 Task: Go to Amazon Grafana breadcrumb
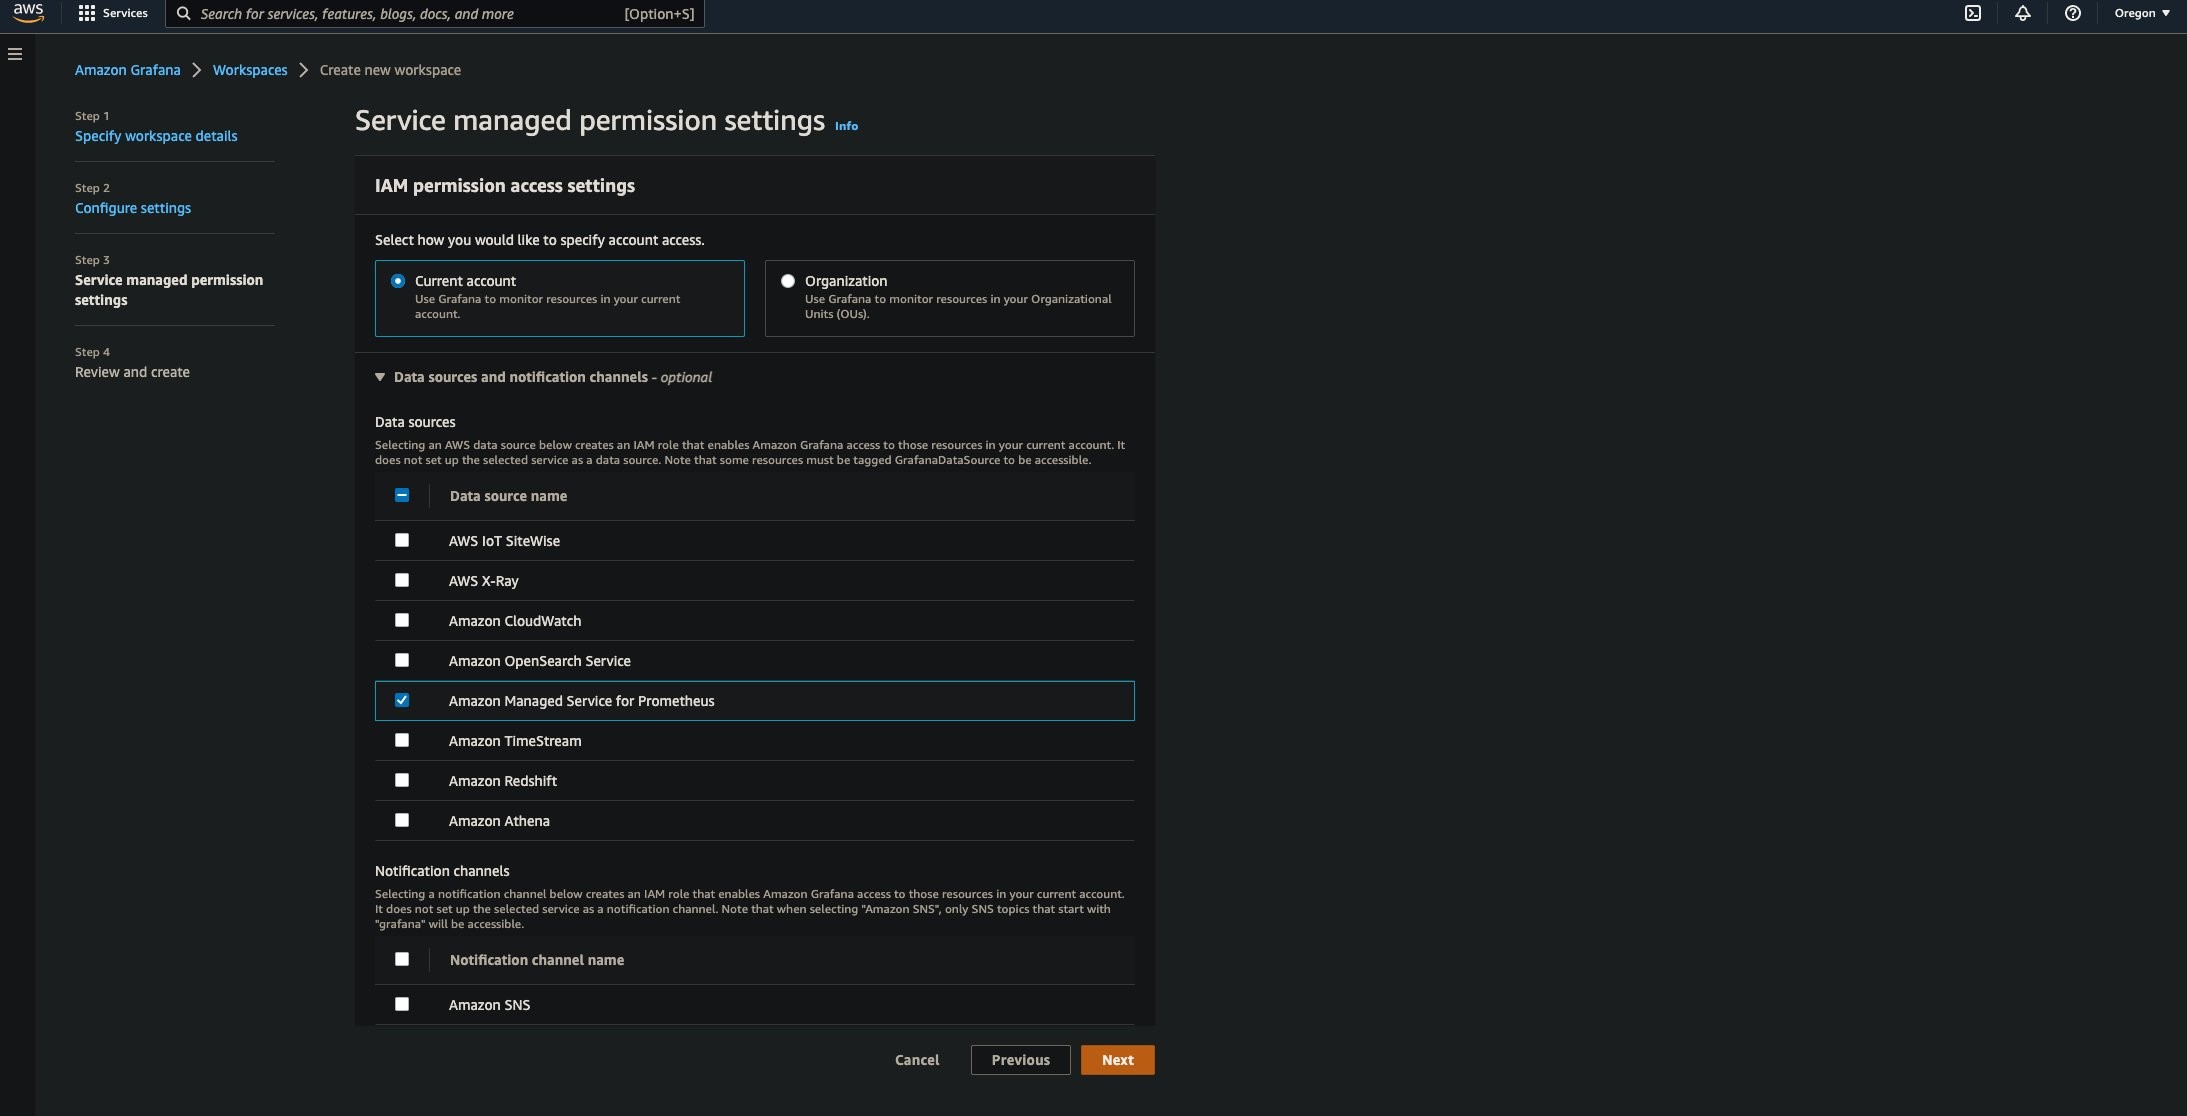(128, 70)
